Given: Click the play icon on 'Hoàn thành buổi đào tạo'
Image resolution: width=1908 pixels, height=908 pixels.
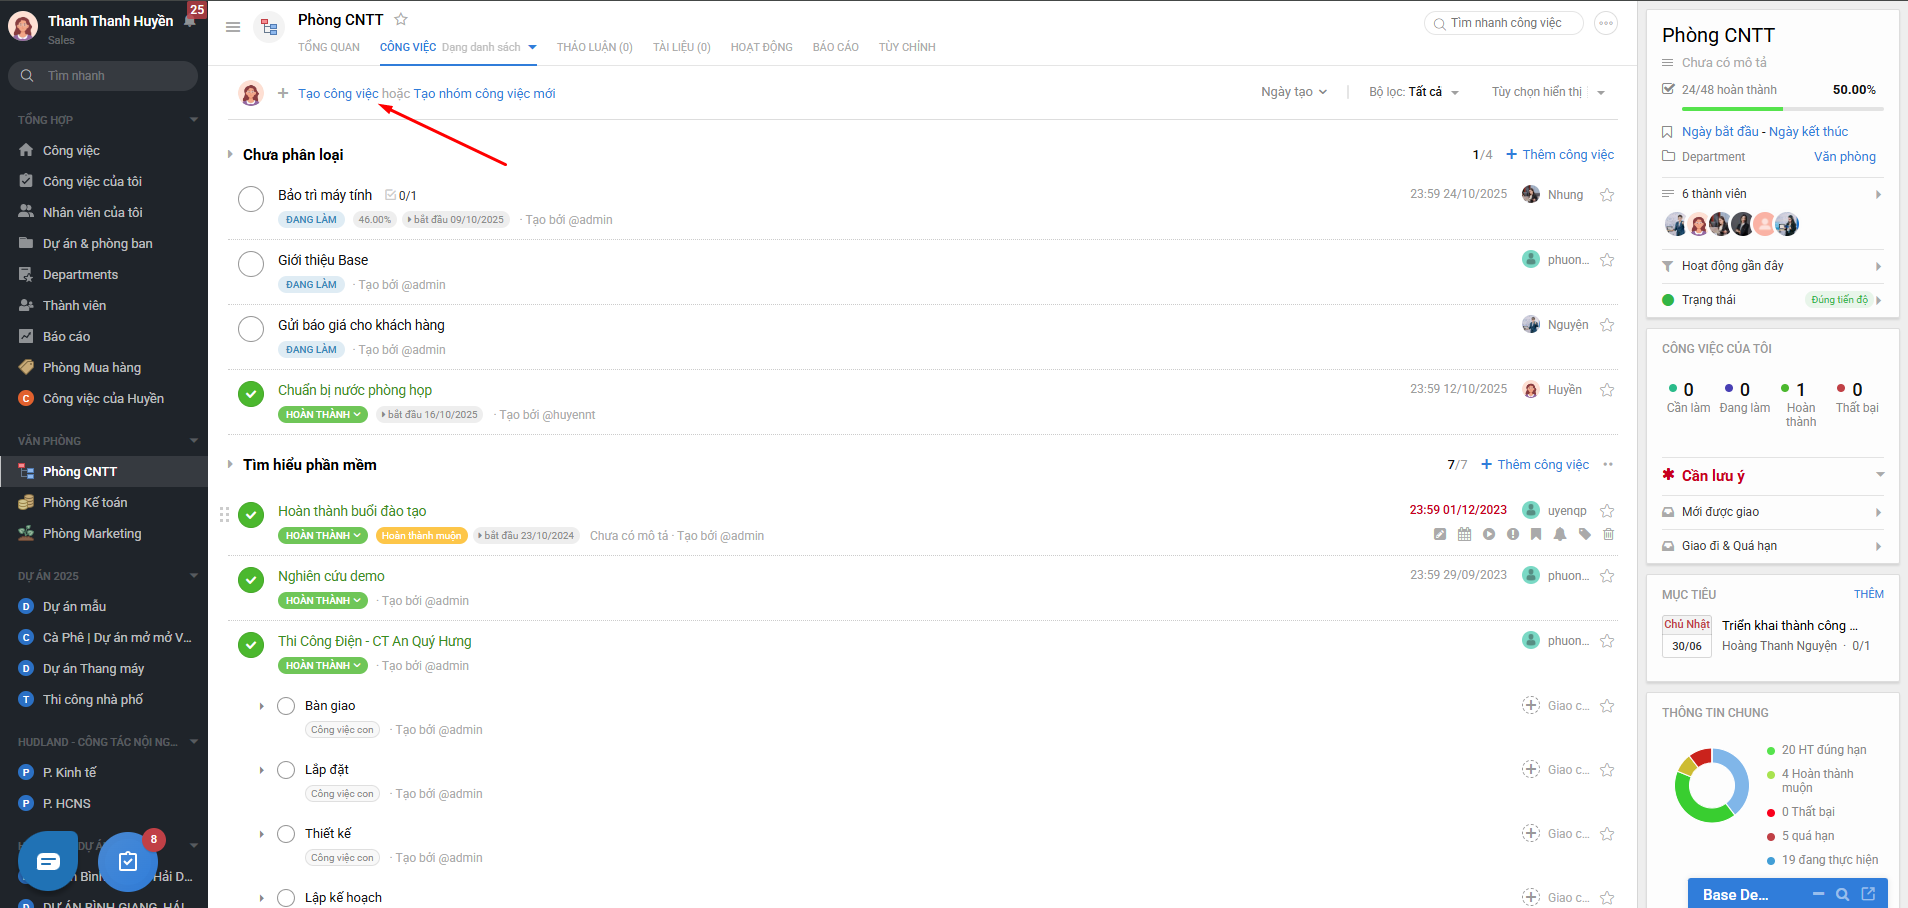Looking at the screenshot, I should [x=1489, y=534].
